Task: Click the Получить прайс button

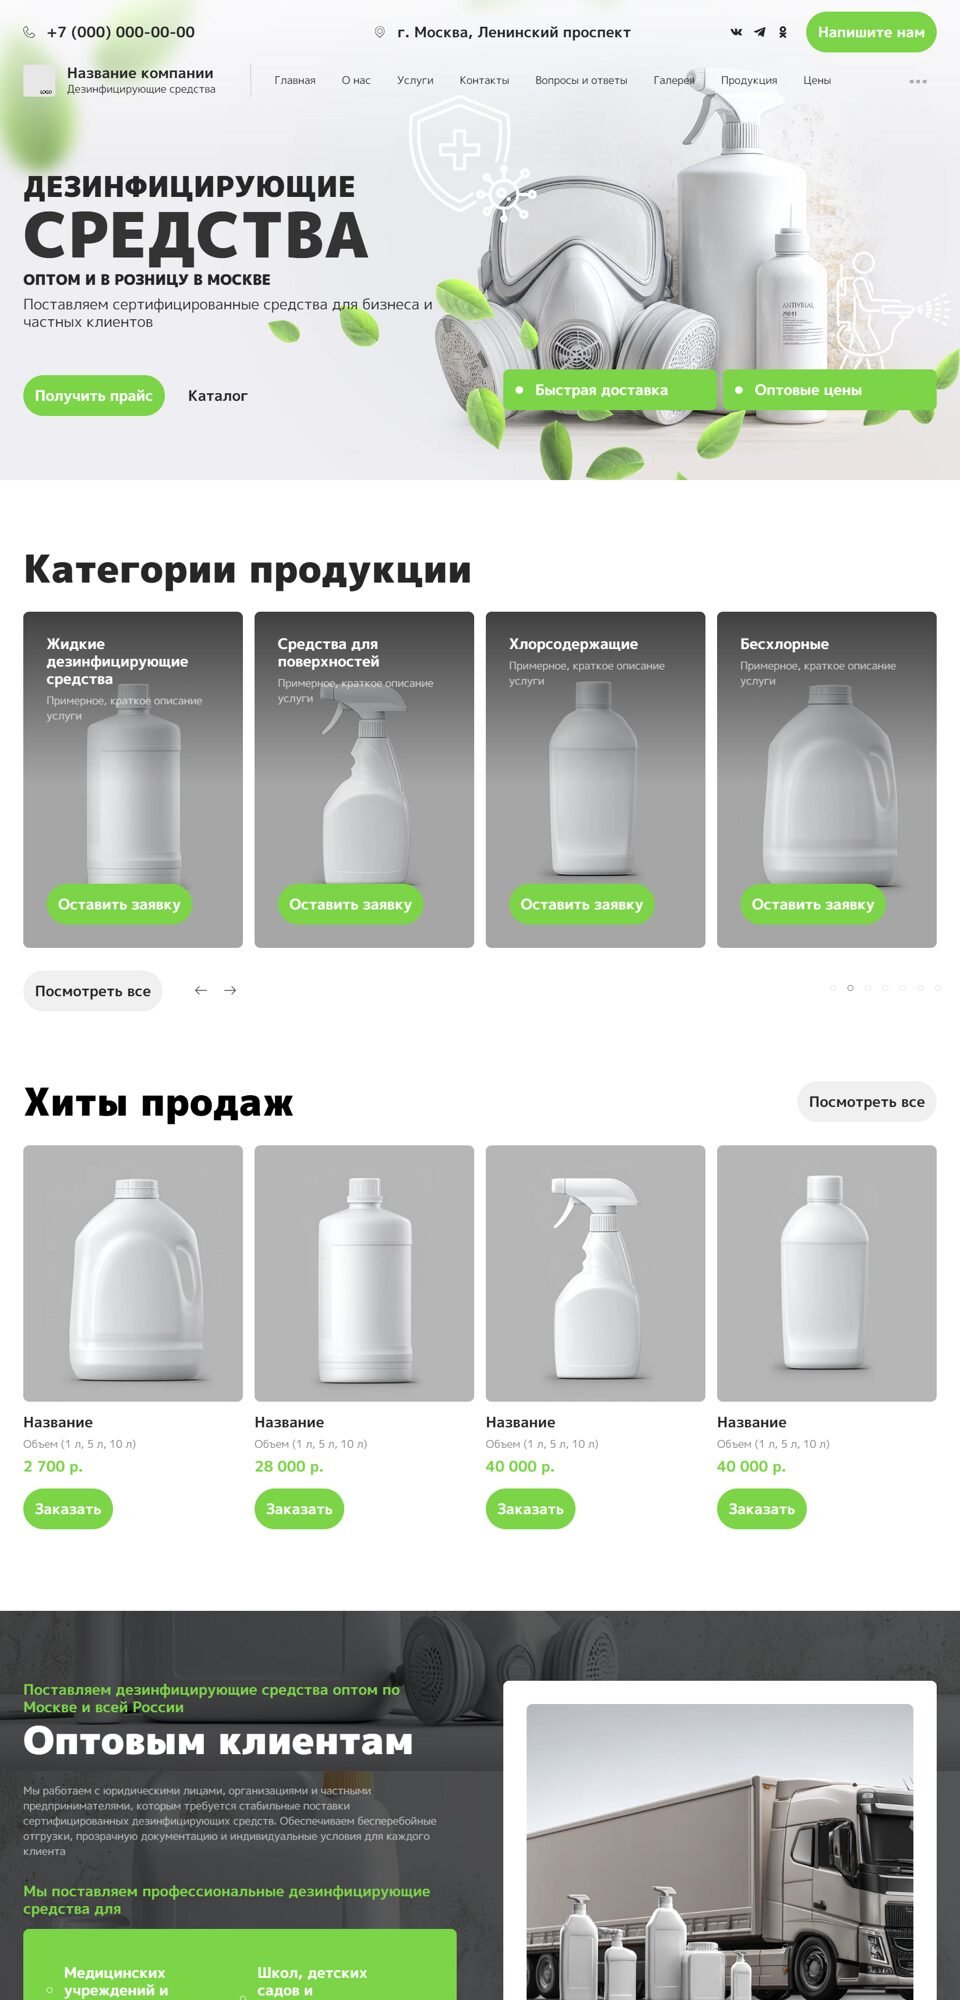Action: pos(94,396)
